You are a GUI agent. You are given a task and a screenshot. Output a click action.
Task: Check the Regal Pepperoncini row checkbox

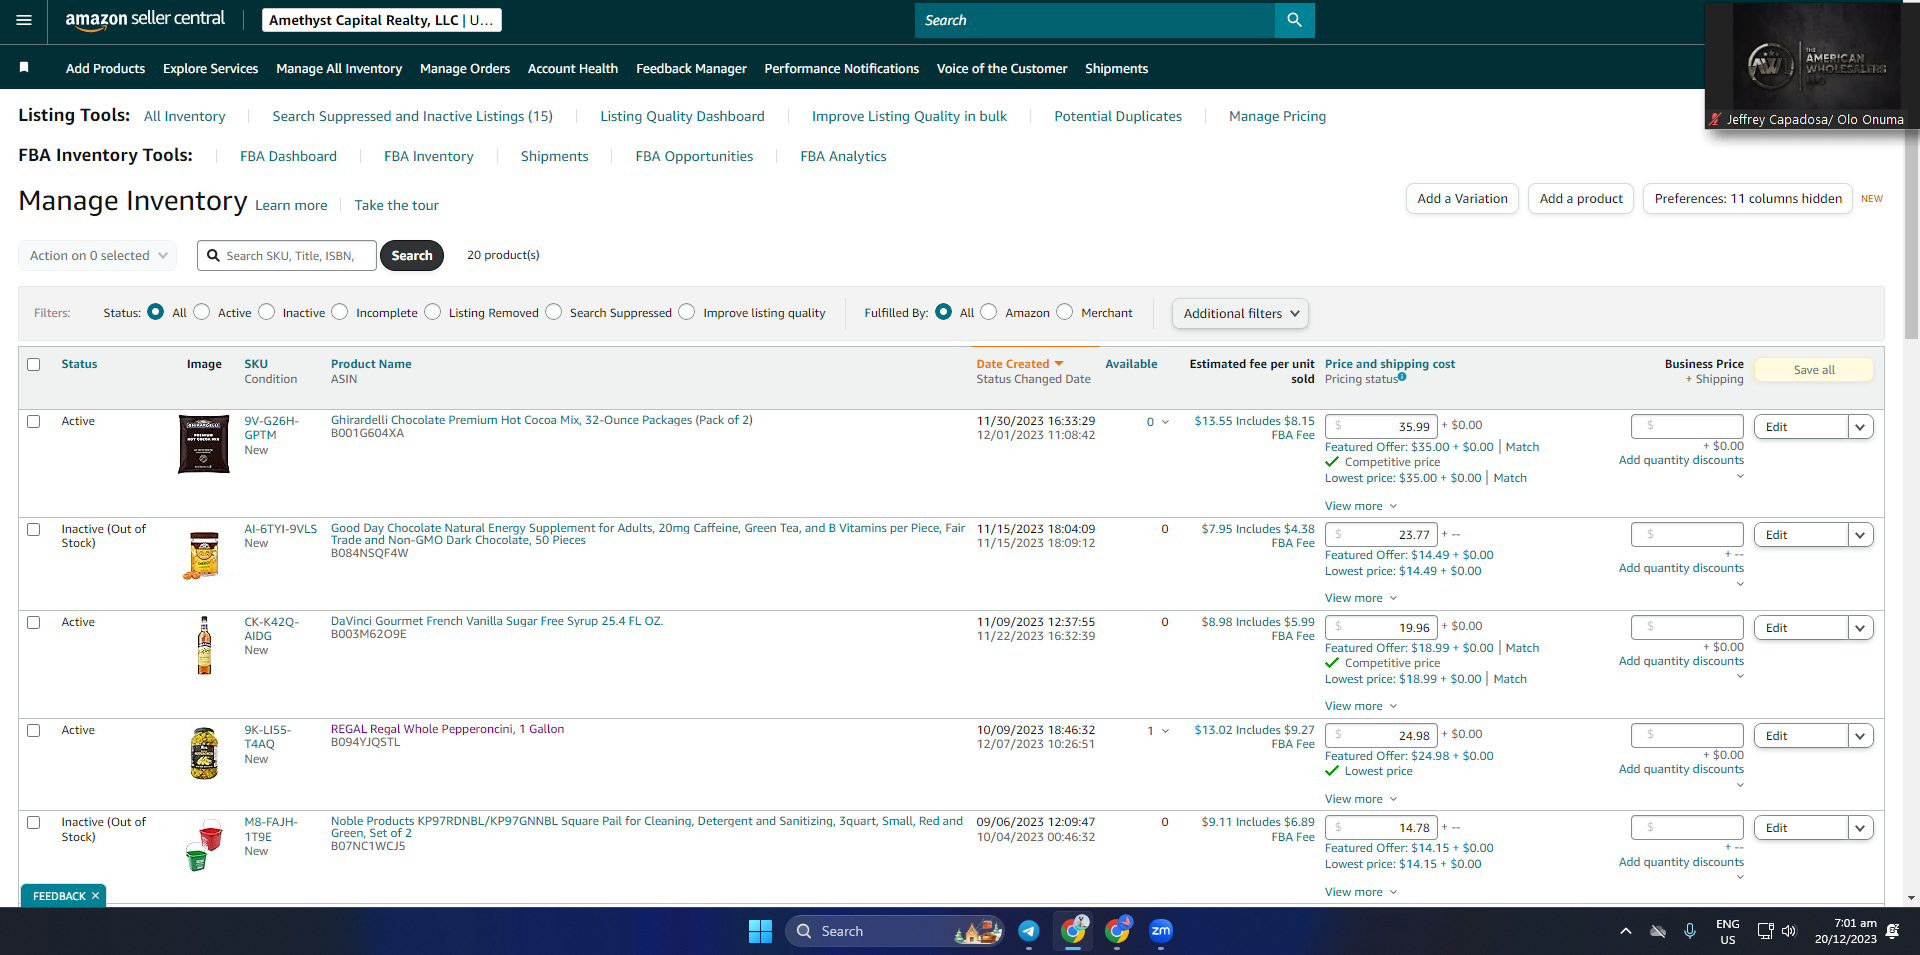click(x=34, y=730)
